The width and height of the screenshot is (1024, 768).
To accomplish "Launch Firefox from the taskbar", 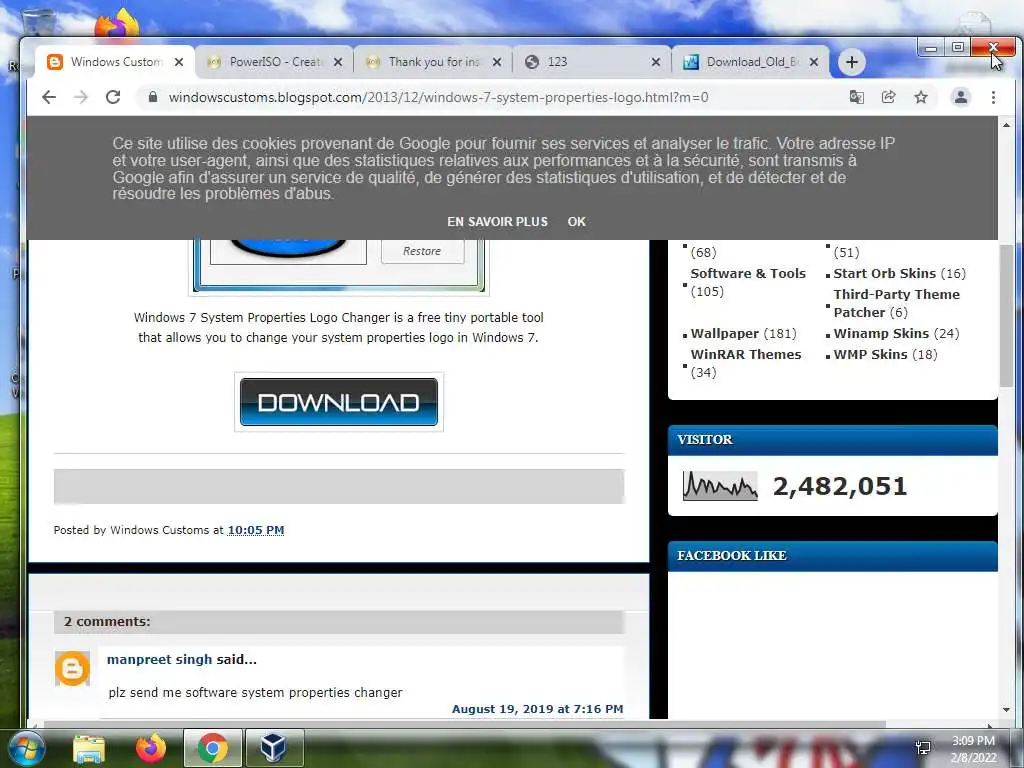I will tap(151, 748).
